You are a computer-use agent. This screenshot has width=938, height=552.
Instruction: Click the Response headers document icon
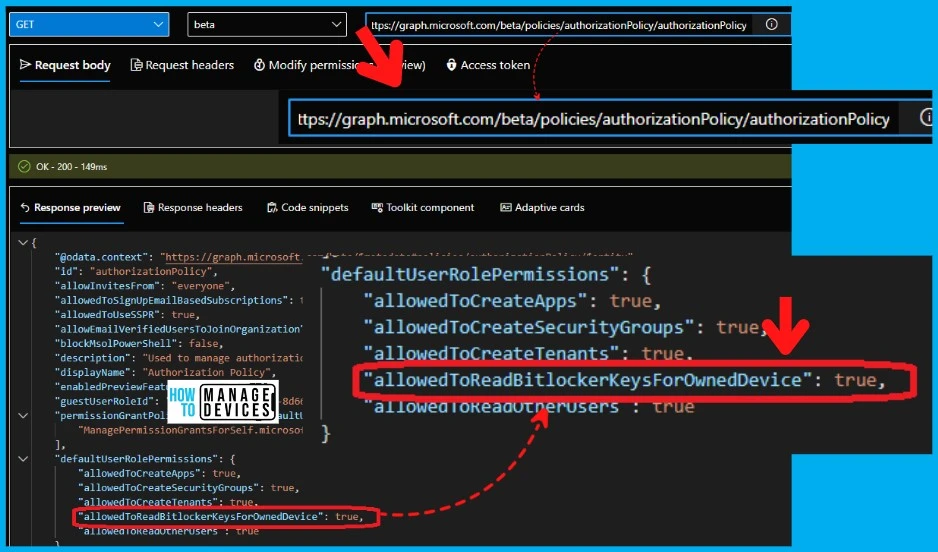click(148, 208)
